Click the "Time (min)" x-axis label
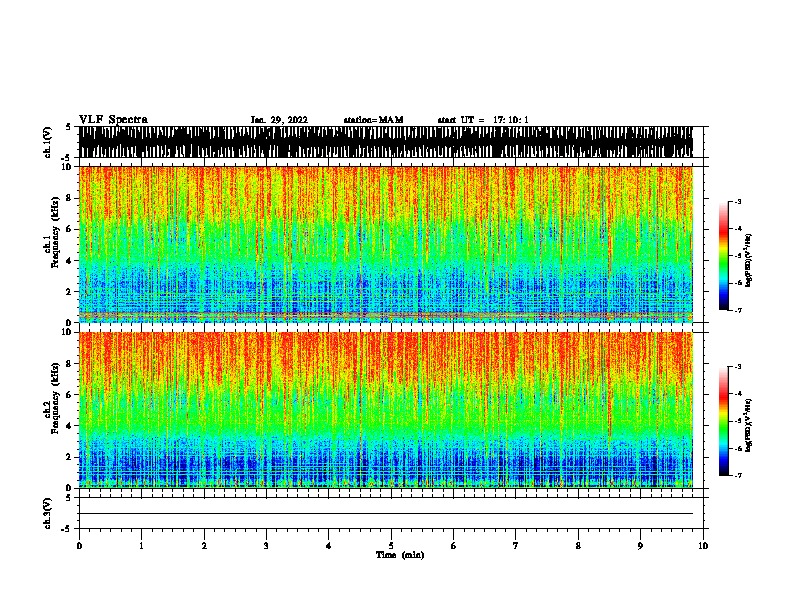Screen dimensions: 792x612 pos(400,555)
